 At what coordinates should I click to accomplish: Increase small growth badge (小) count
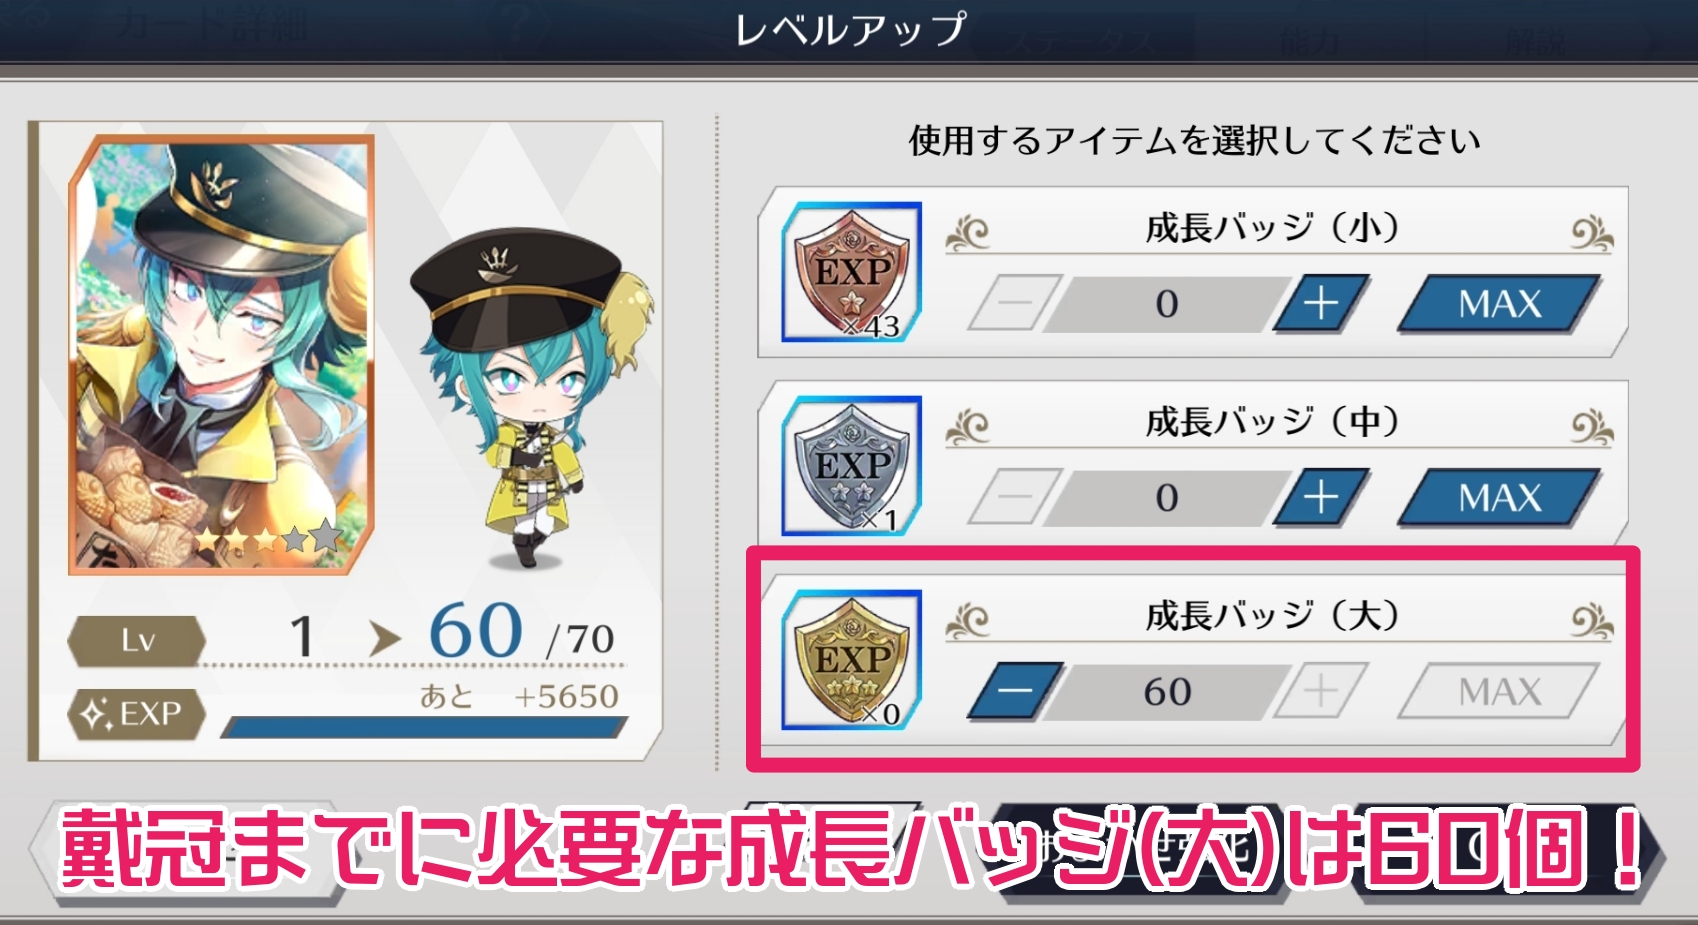(x=1320, y=303)
